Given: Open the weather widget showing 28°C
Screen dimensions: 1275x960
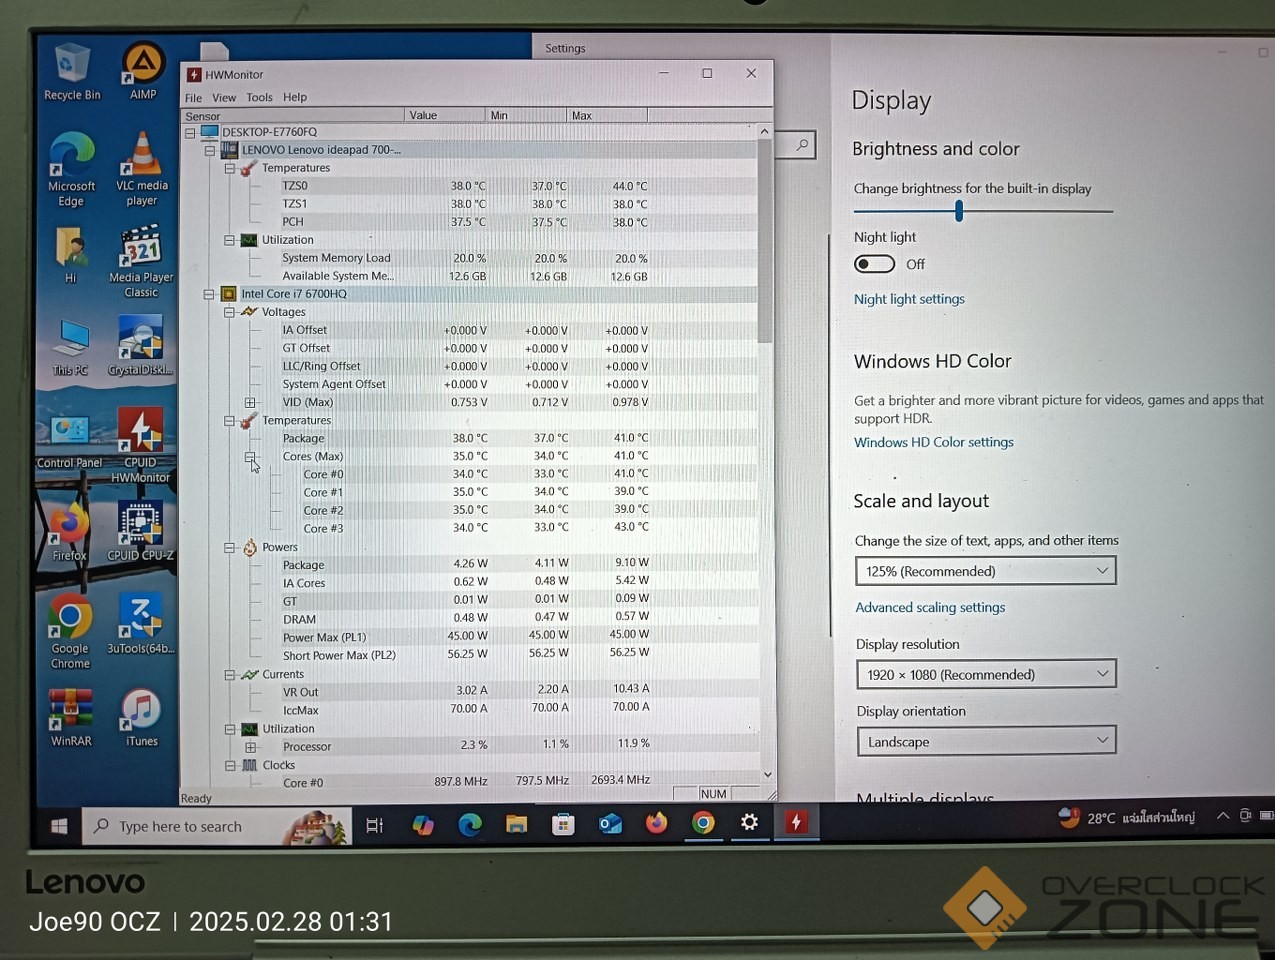Looking at the screenshot, I should click(1127, 818).
